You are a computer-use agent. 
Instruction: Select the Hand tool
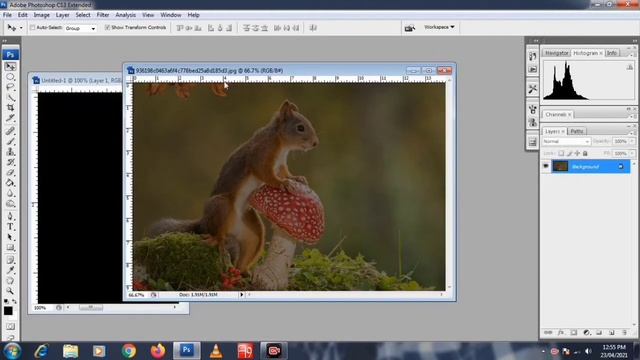point(10,281)
